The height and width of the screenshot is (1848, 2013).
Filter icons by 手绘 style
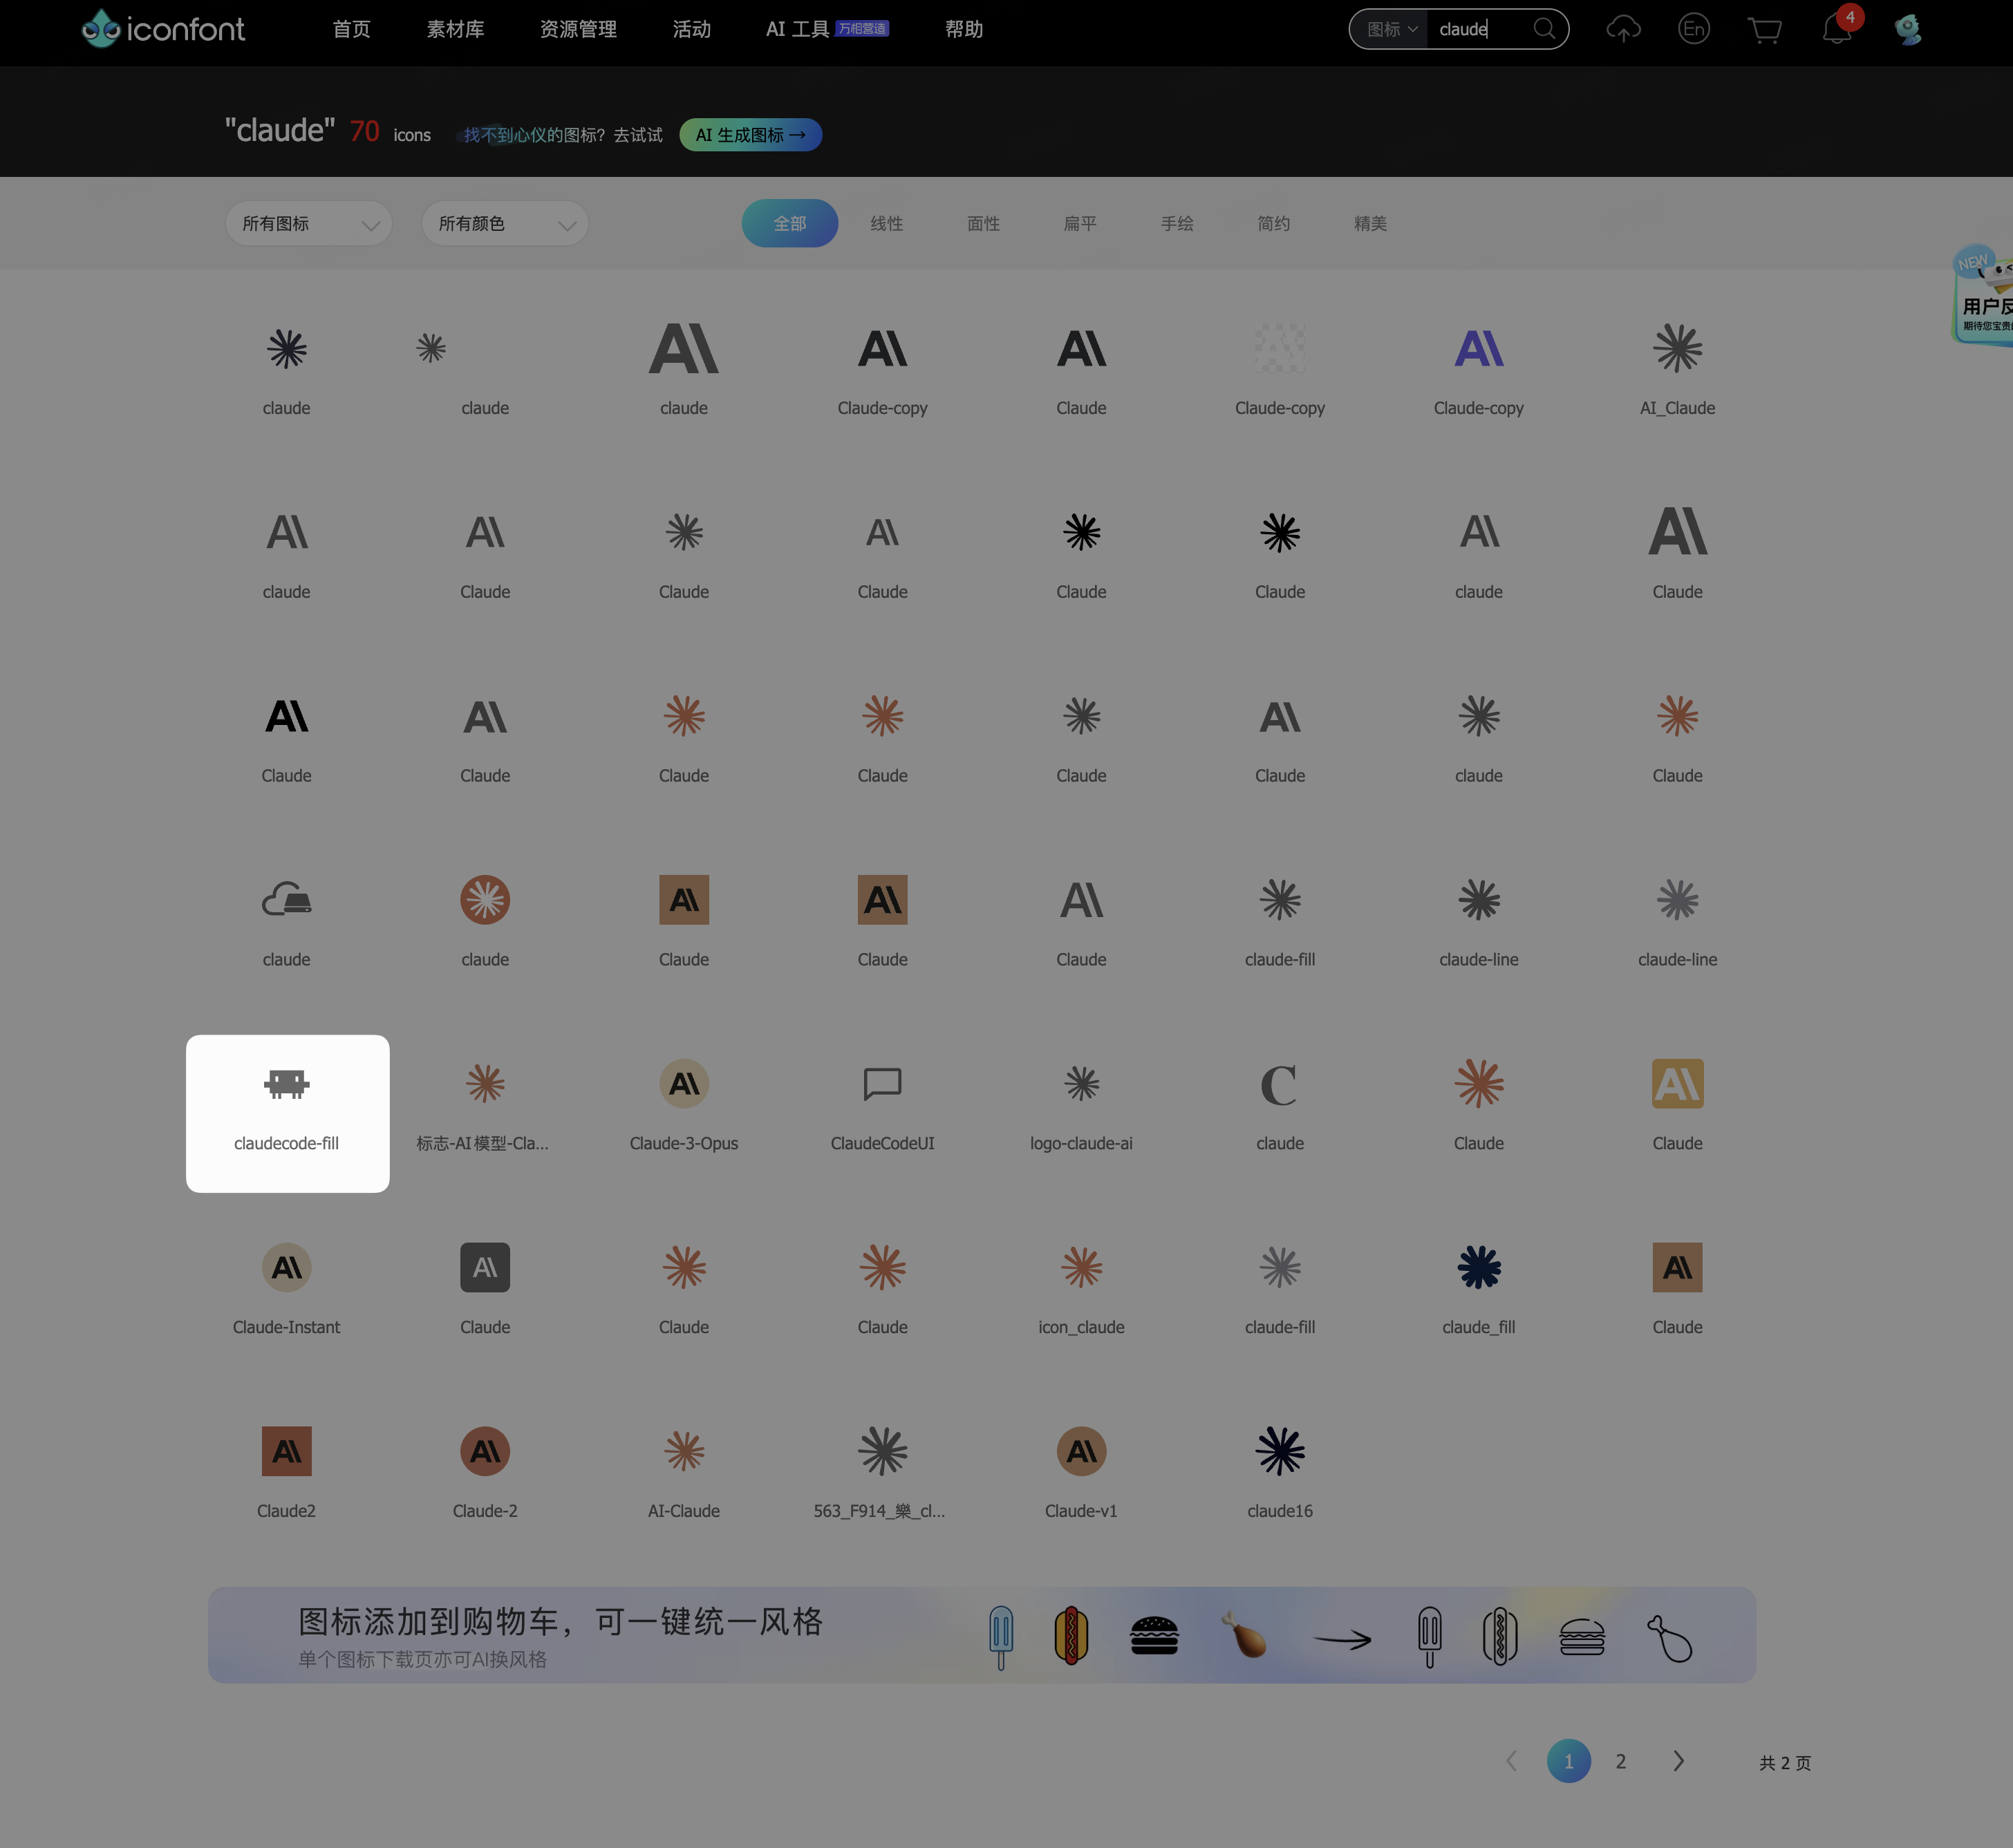pyautogui.click(x=1177, y=223)
